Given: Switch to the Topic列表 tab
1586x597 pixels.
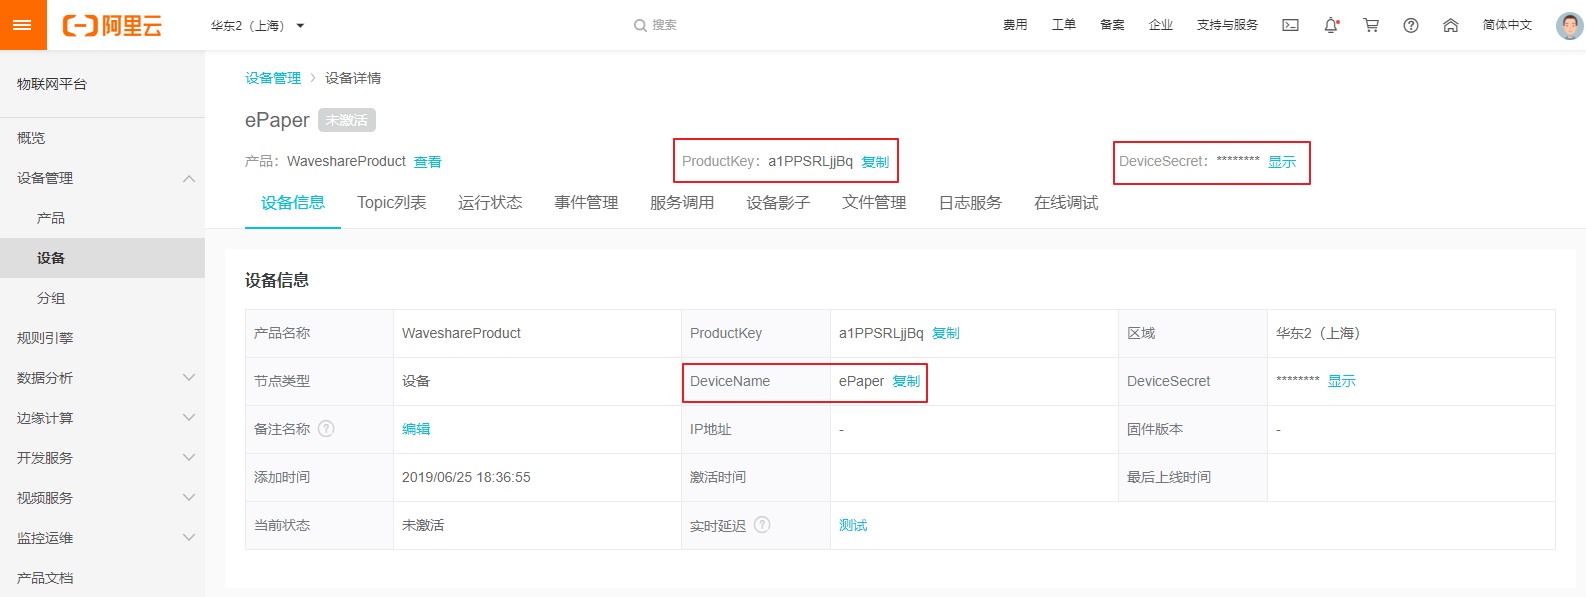Looking at the screenshot, I should [x=392, y=203].
